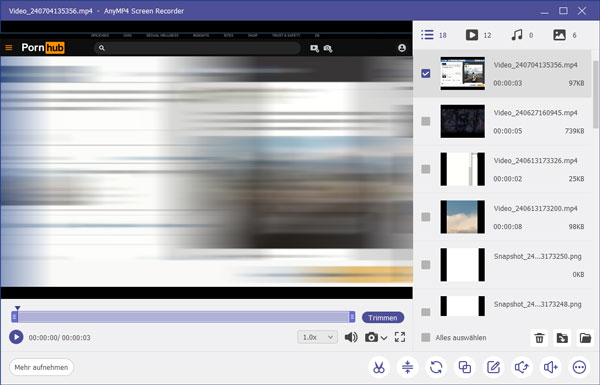Mute the volume speaker icon

[351, 337]
